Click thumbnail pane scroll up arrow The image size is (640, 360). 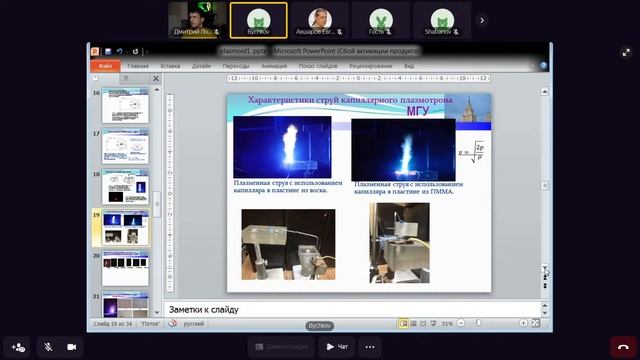[157, 90]
